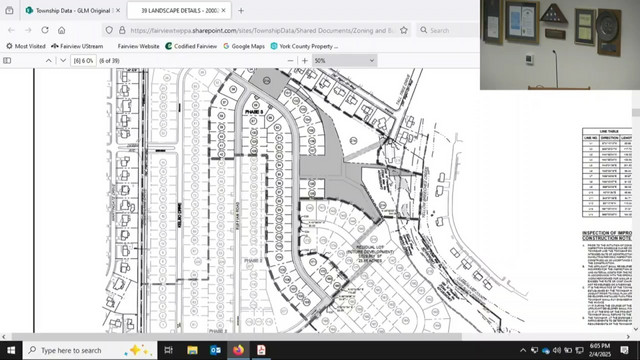Click the PDF zoom in plus button
The width and height of the screenshot is (640, 360).
304,60
